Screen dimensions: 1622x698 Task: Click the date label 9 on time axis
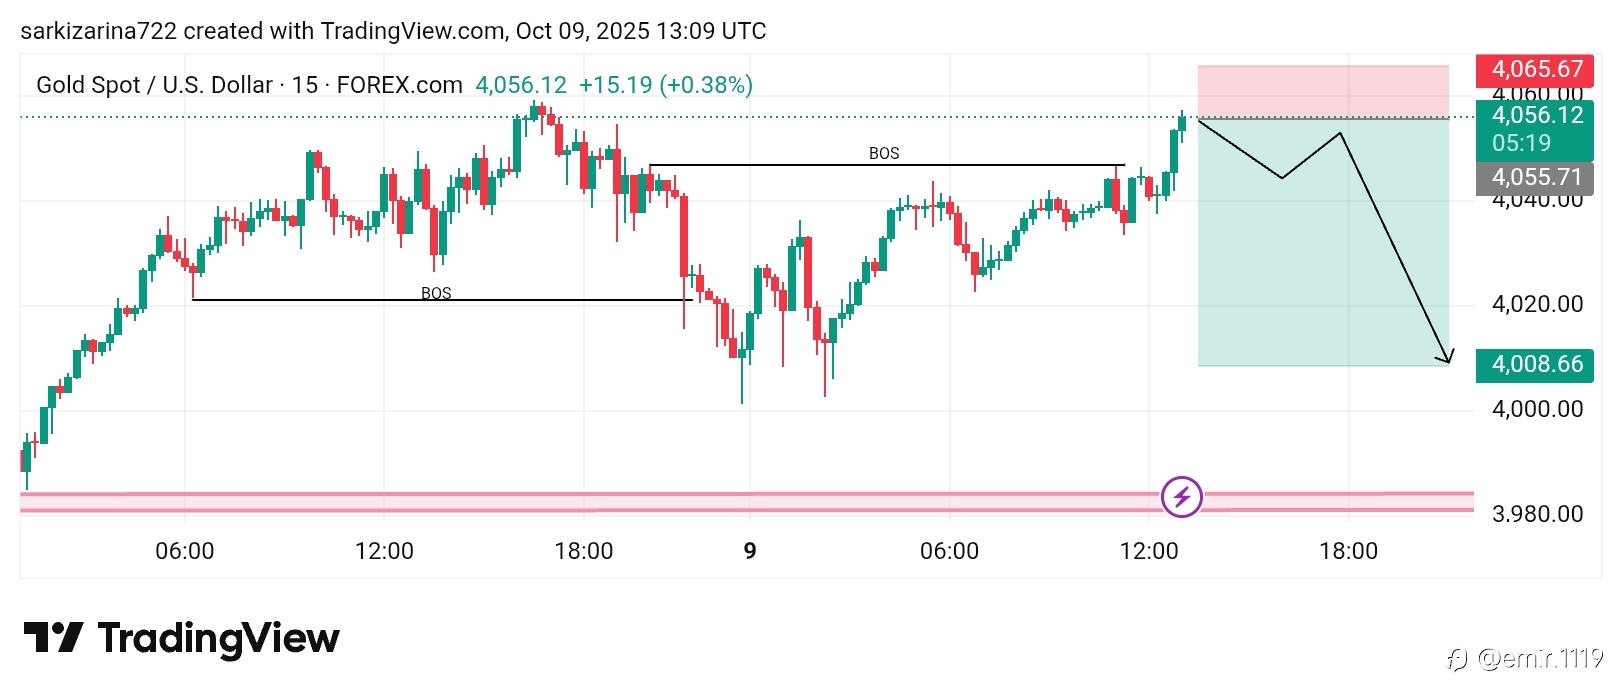[x=750, y=551]
